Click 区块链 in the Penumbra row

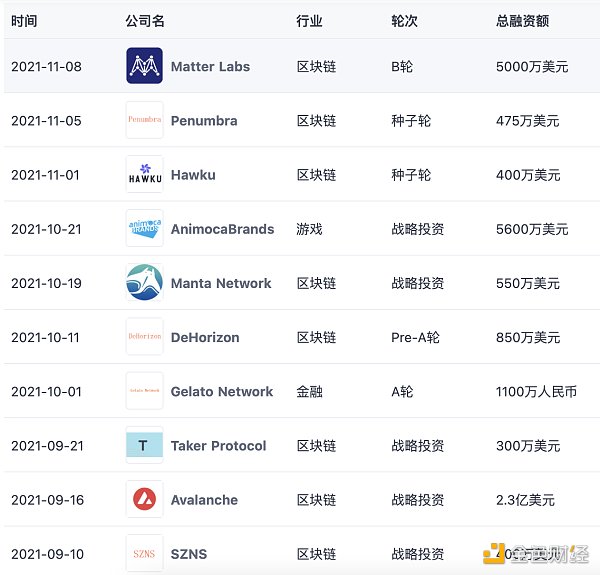pyautogui.click(x=316, y=121)
